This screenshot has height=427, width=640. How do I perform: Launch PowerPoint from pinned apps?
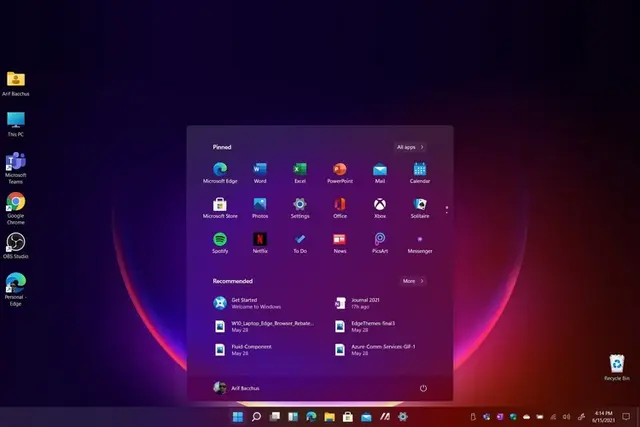click(340, 173)
